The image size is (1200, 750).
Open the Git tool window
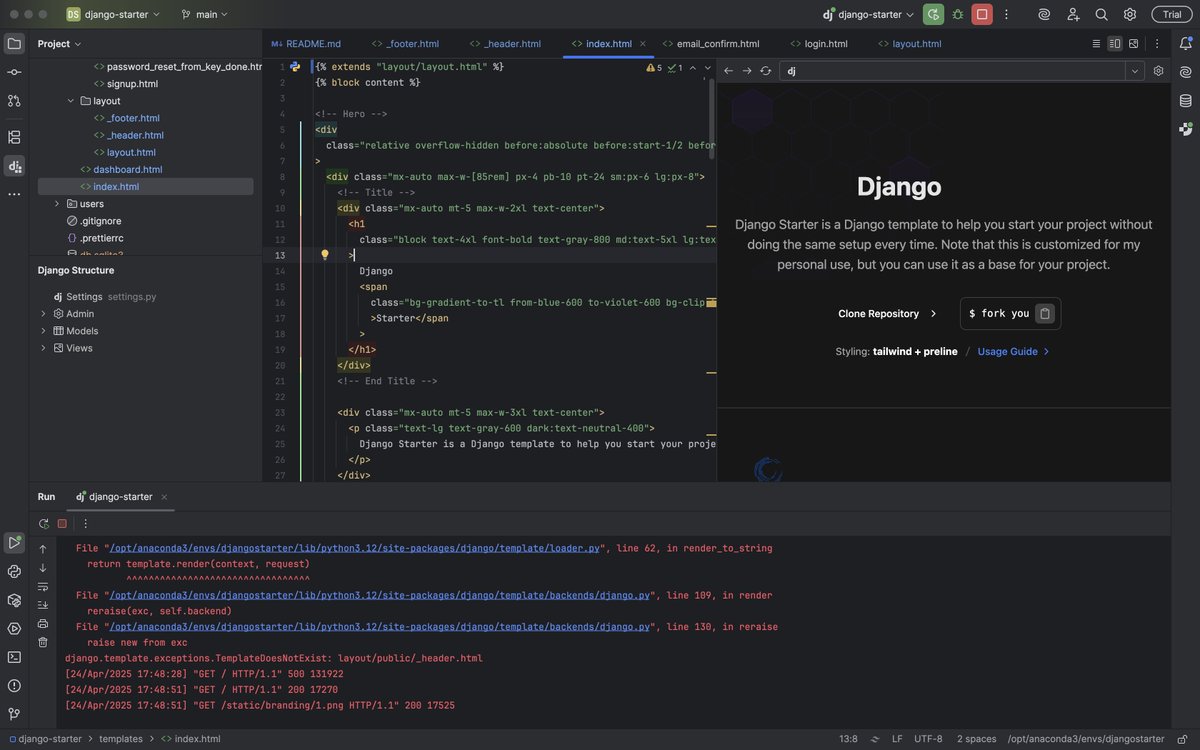[x=14, y=714]
